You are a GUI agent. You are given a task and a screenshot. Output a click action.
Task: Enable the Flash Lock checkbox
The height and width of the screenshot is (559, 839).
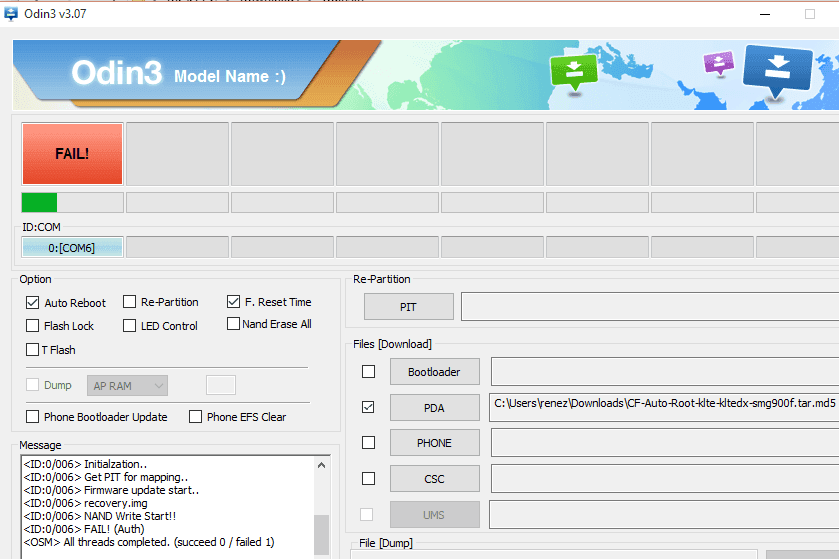point(33,326)
